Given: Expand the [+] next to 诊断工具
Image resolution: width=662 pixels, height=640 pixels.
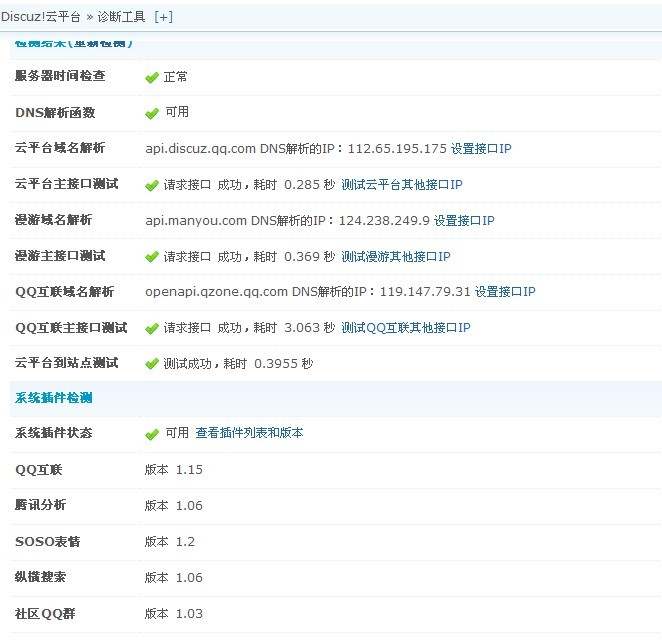Looking at the screenshot, I should click(163, 17).
